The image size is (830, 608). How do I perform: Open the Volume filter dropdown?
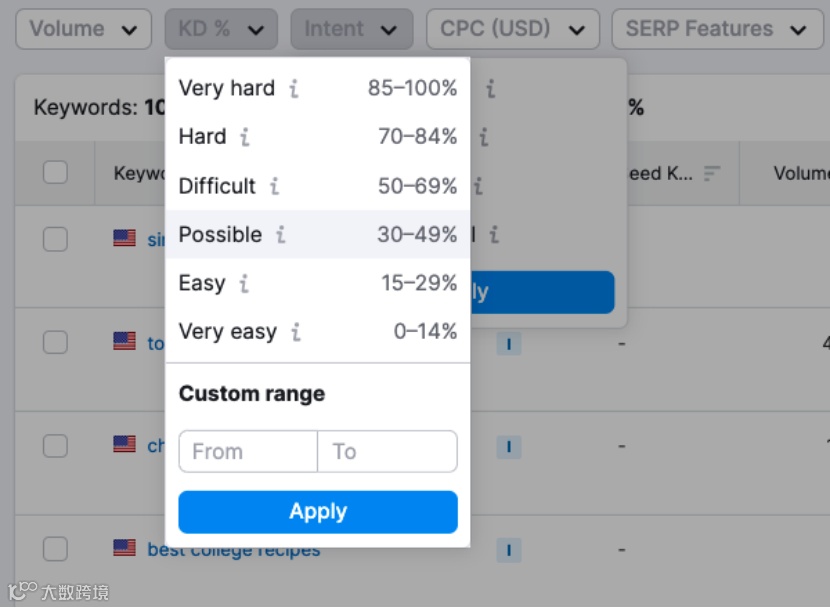tap(83, 29)
